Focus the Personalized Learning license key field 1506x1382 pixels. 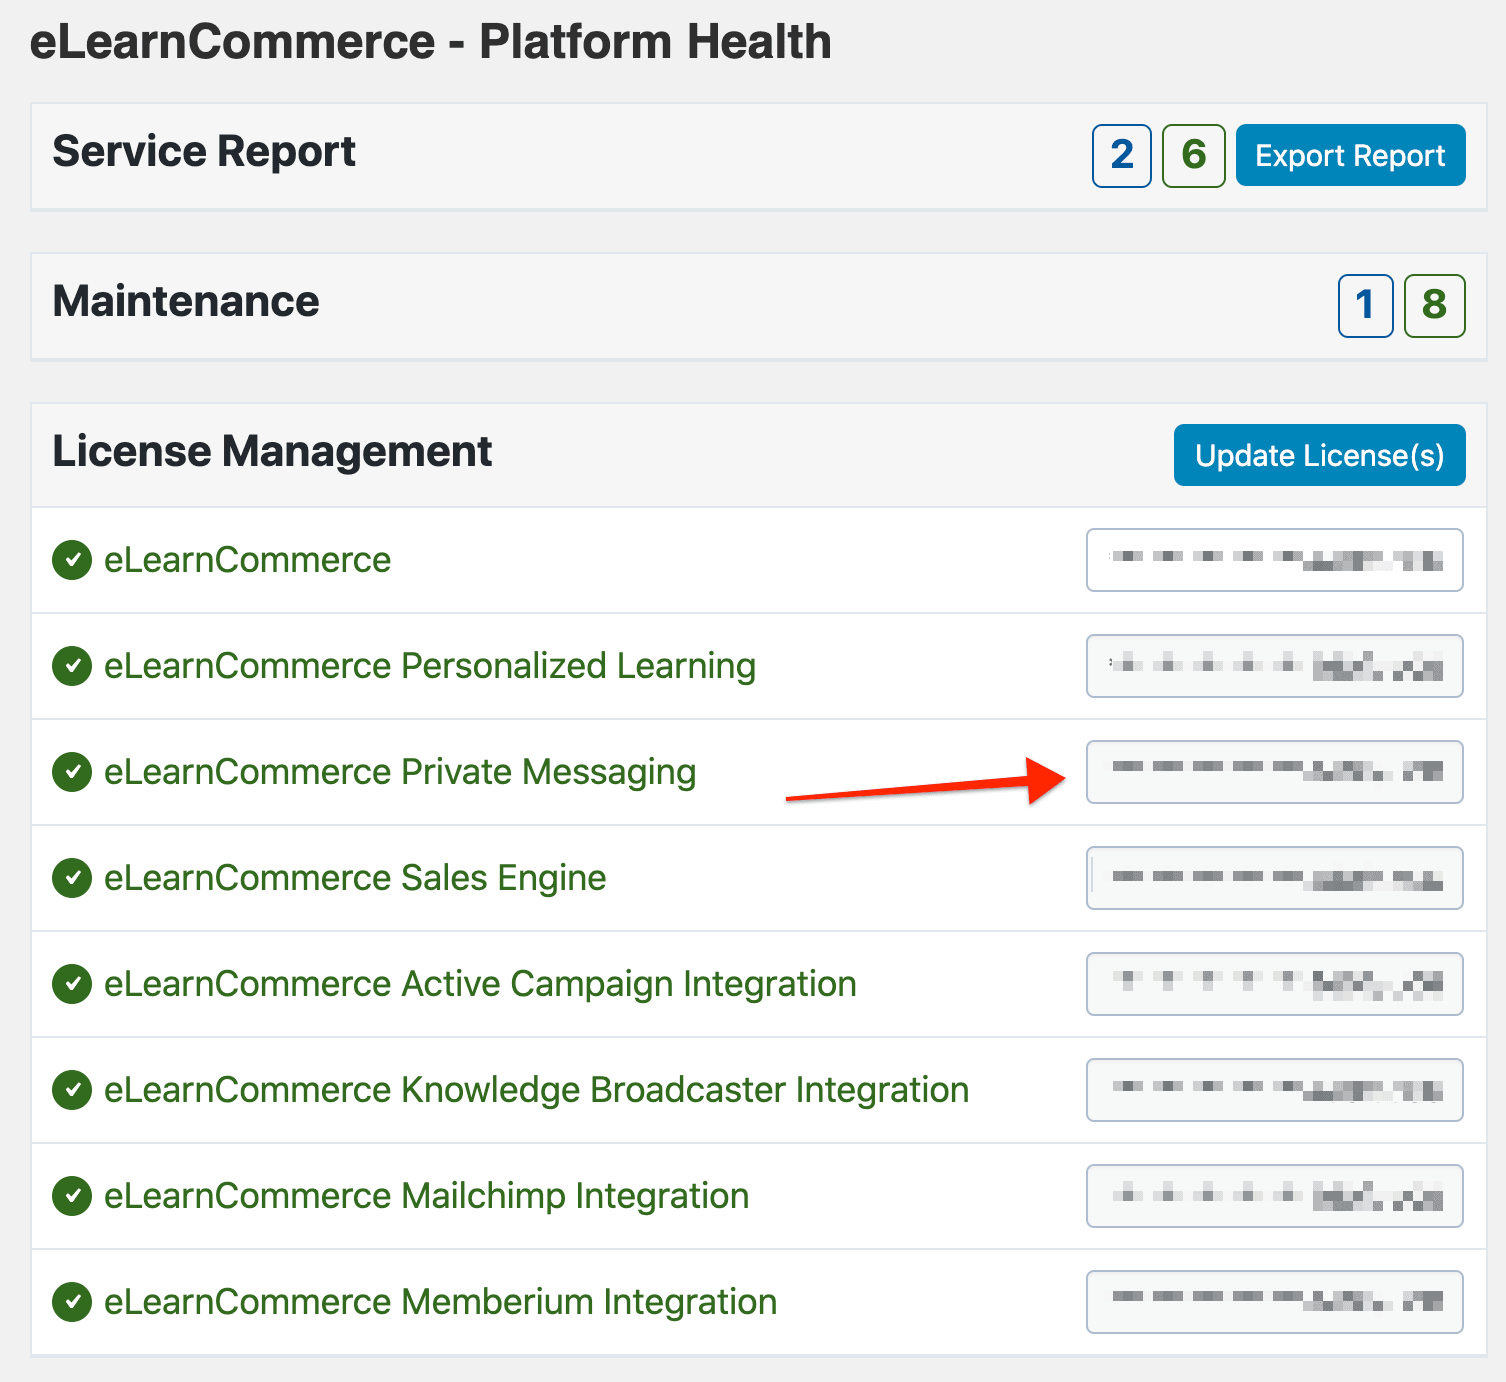pyautogui.click(x=1274, y=666)
